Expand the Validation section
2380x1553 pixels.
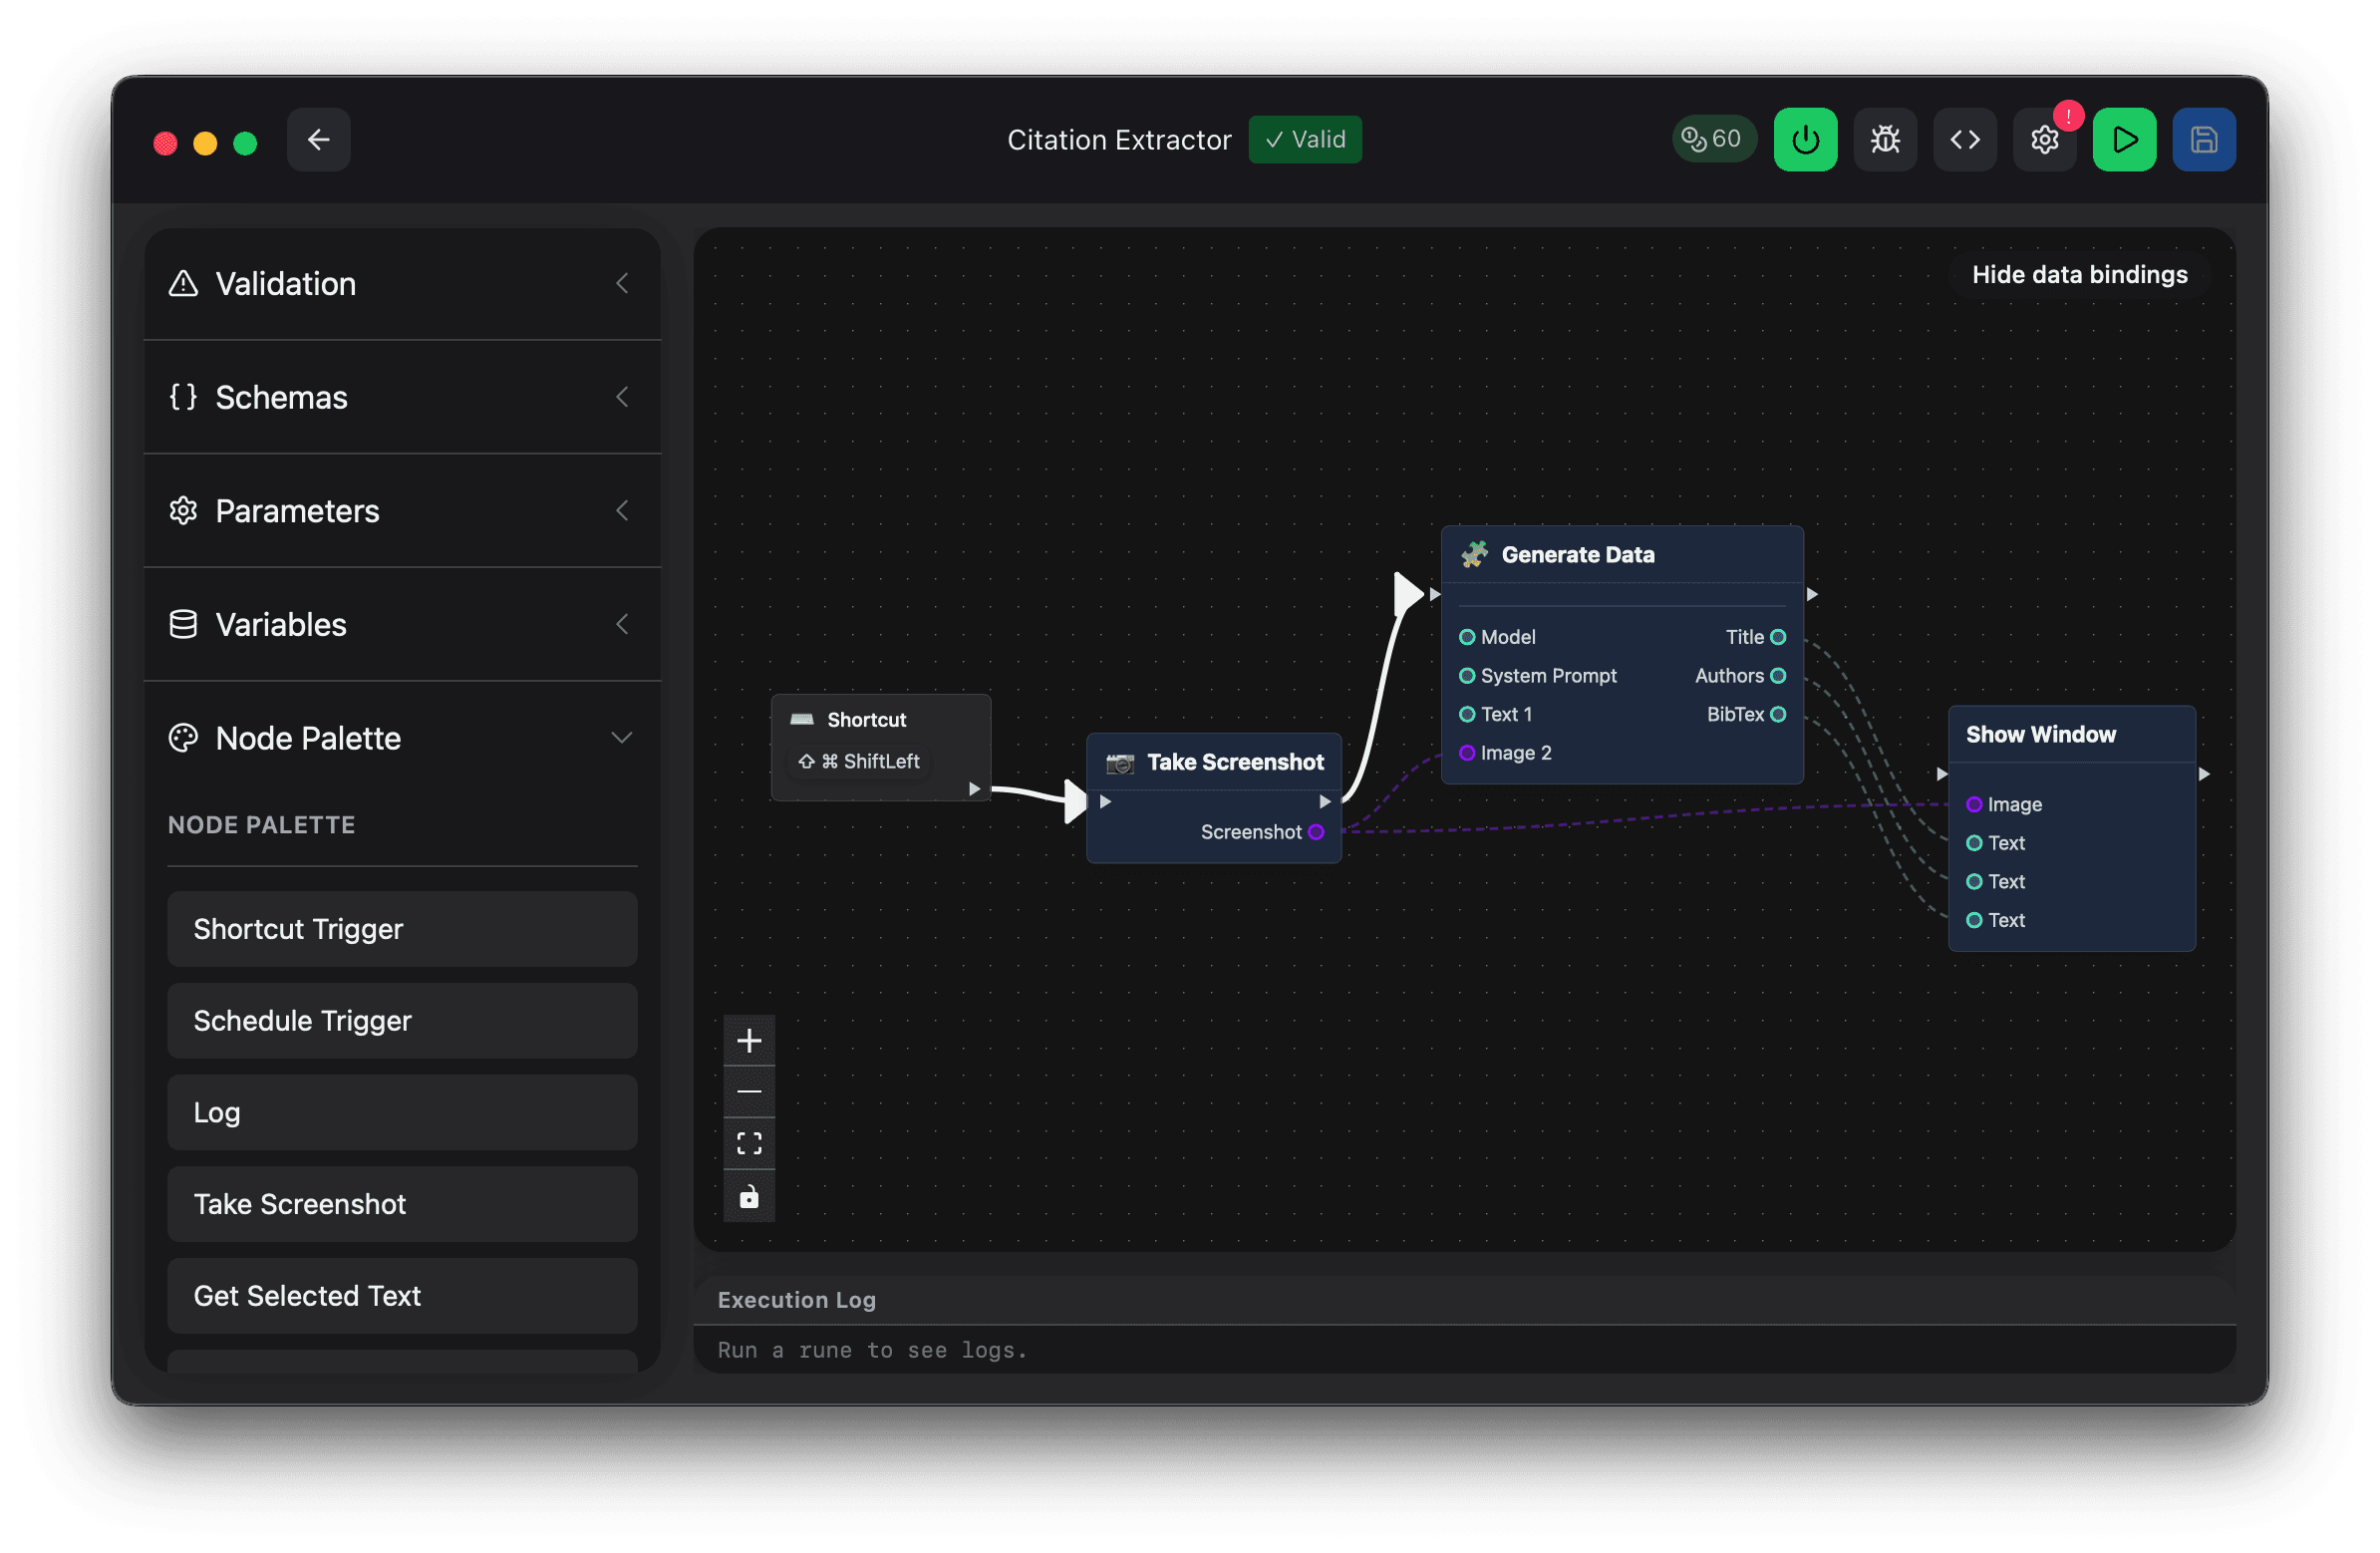pyautogui.click(x=402, y=284)
